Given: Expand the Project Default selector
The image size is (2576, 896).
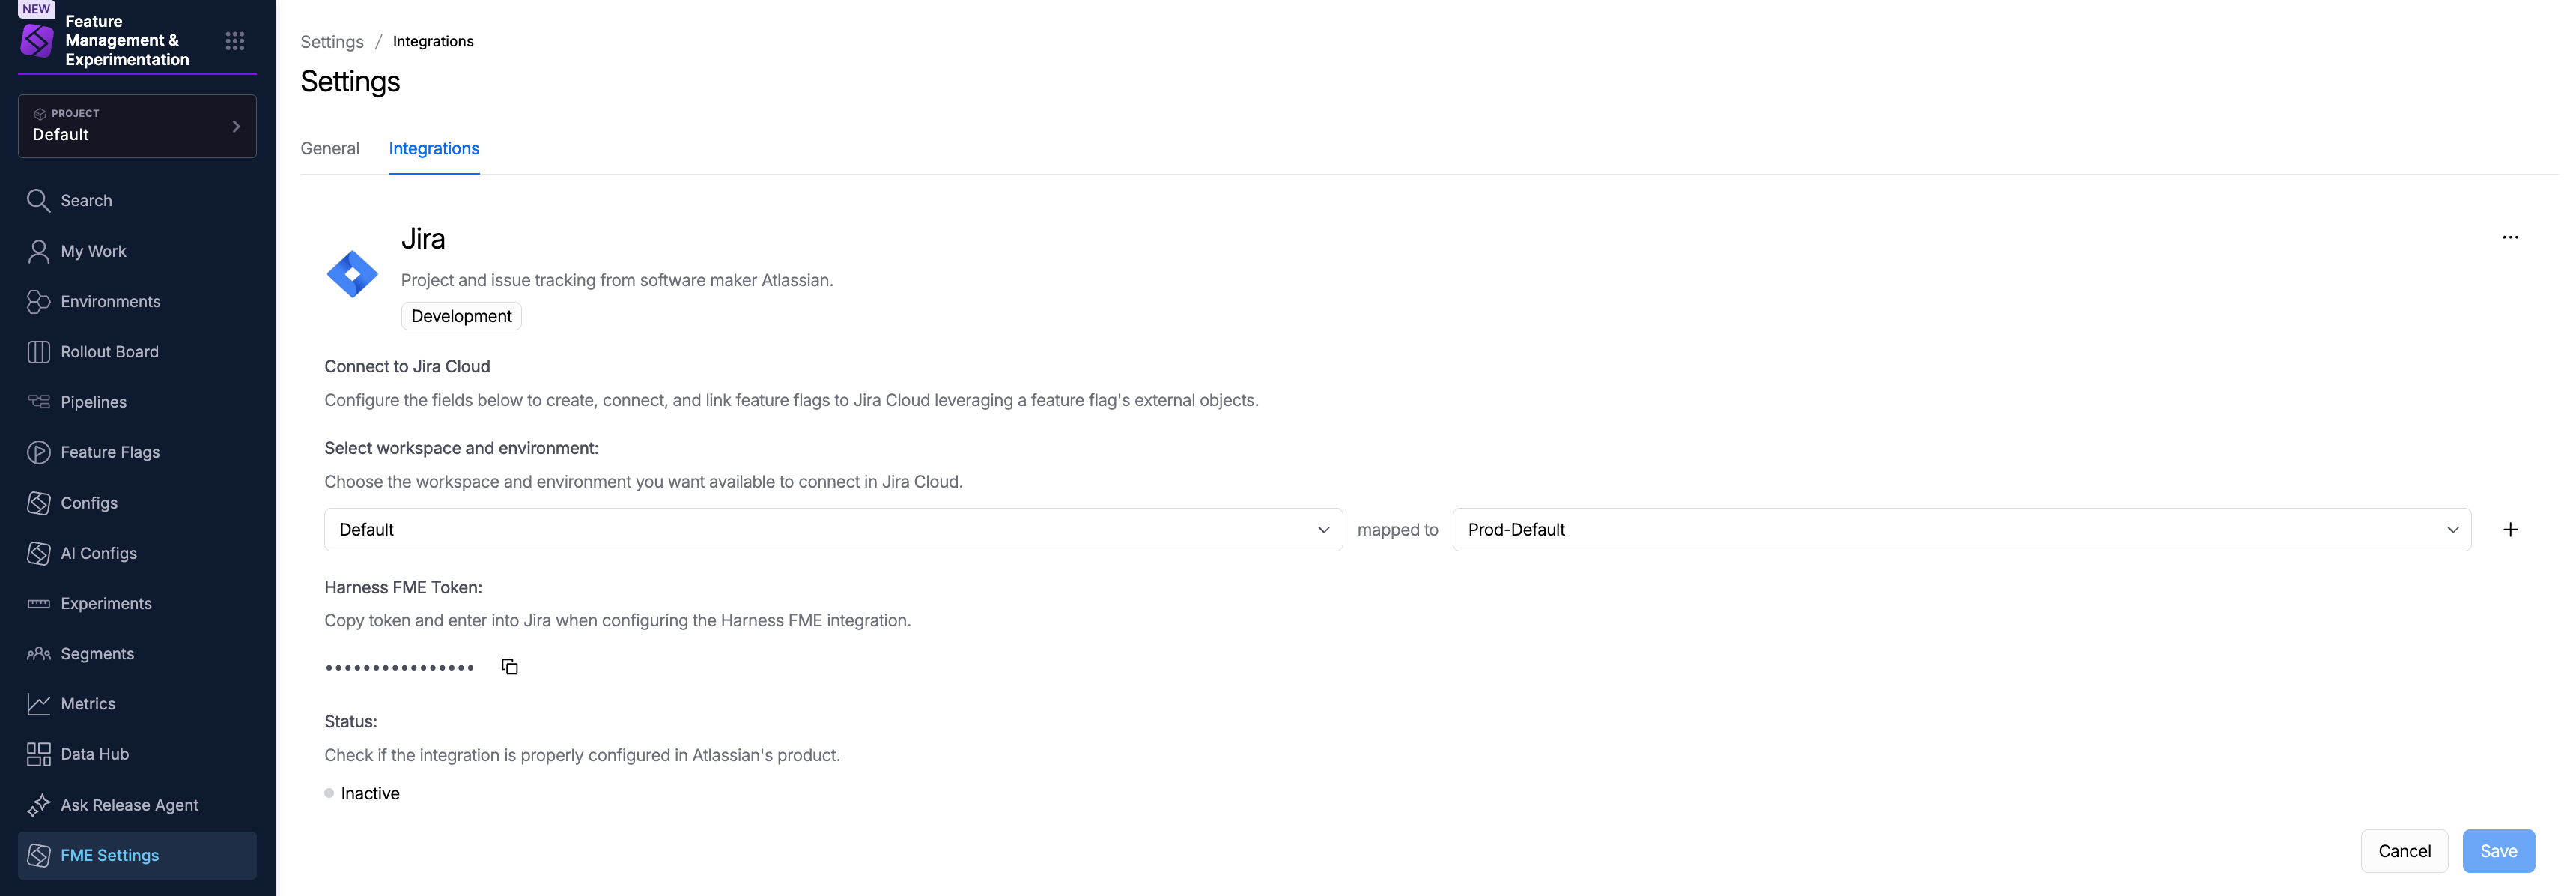Looking at the screenshot, I should 137,126.
